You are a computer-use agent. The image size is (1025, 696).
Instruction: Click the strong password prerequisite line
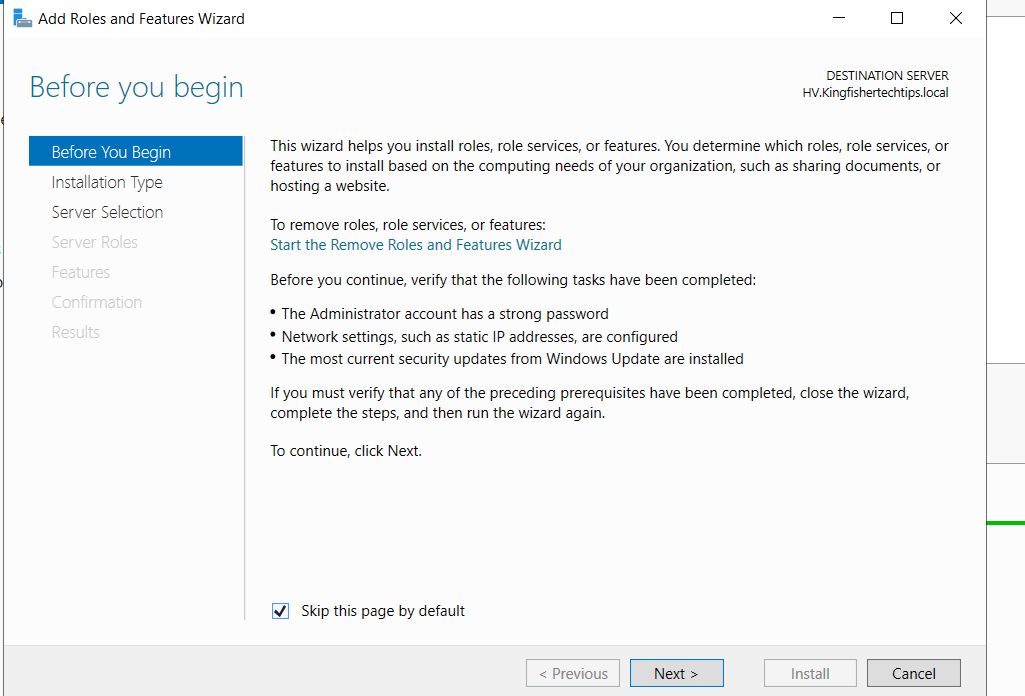445,314
